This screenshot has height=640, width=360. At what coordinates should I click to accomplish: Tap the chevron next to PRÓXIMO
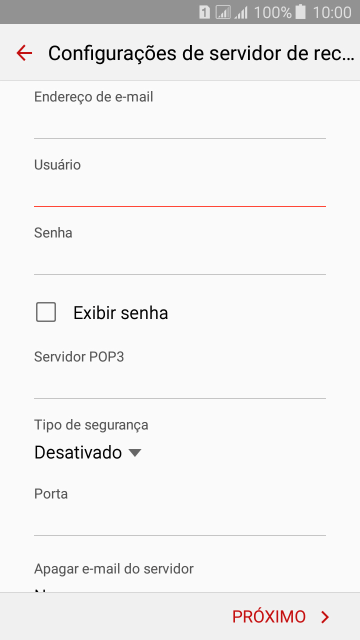(325, 617)
